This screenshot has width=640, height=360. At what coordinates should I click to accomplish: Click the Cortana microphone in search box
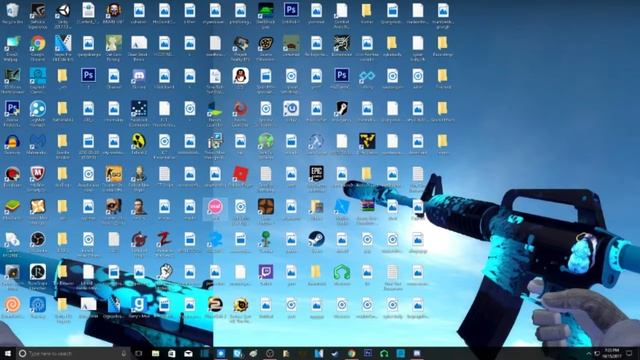(x=124, y=353)
